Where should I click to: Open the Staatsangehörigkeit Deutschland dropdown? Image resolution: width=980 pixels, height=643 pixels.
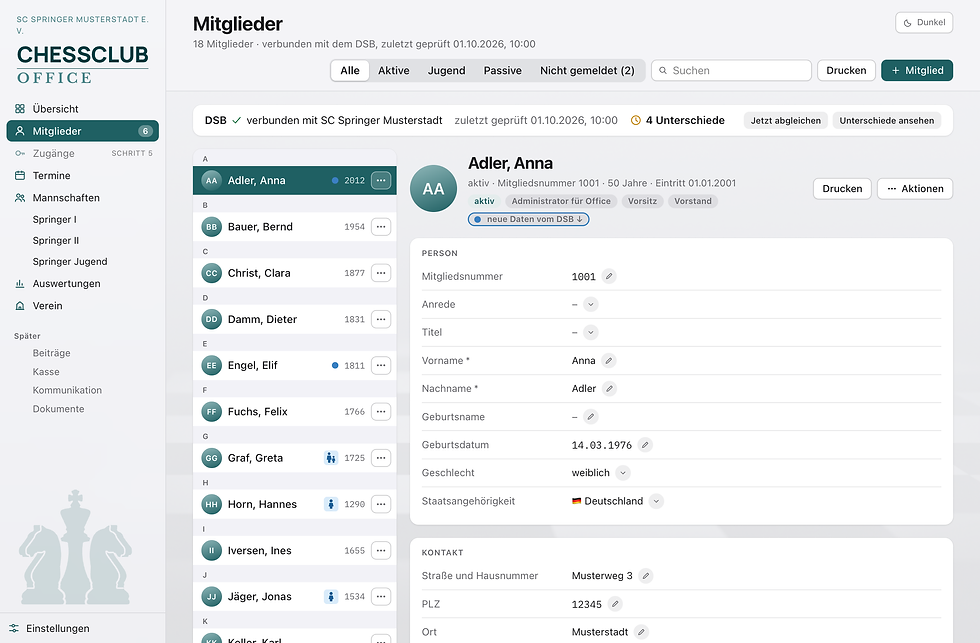(x=656, y=501)
